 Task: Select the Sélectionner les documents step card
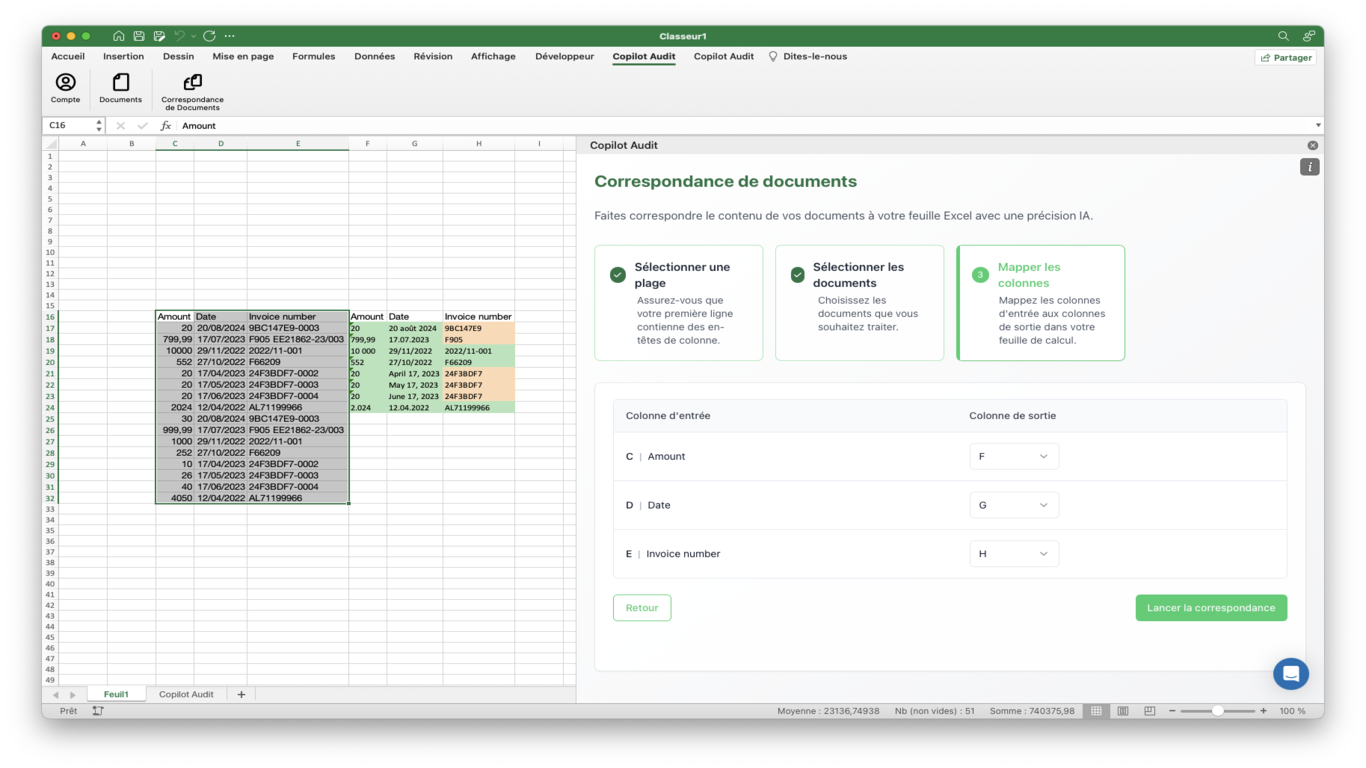click(x=860, y=303)
